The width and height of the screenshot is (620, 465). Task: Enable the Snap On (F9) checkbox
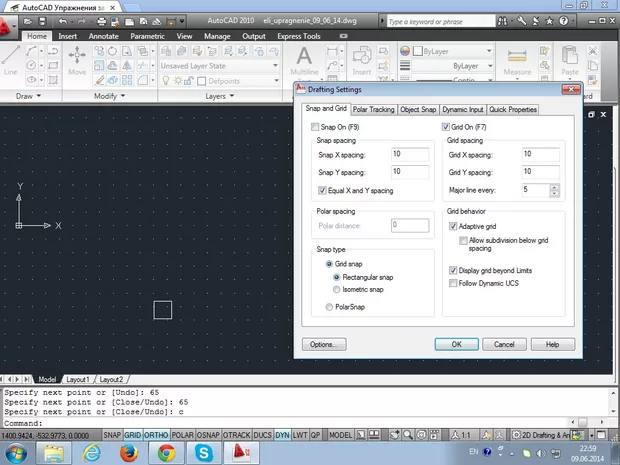tap(316, 127)
